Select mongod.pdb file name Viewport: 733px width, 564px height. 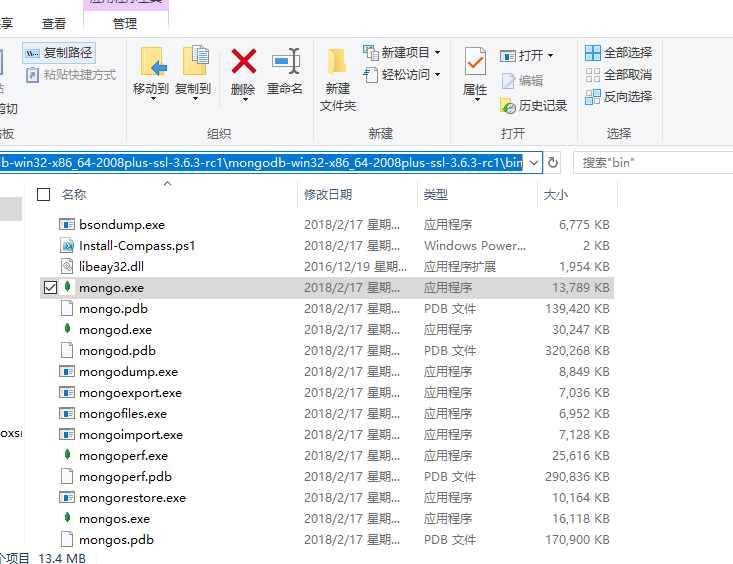pyautogui.click(x=117, y=351)
